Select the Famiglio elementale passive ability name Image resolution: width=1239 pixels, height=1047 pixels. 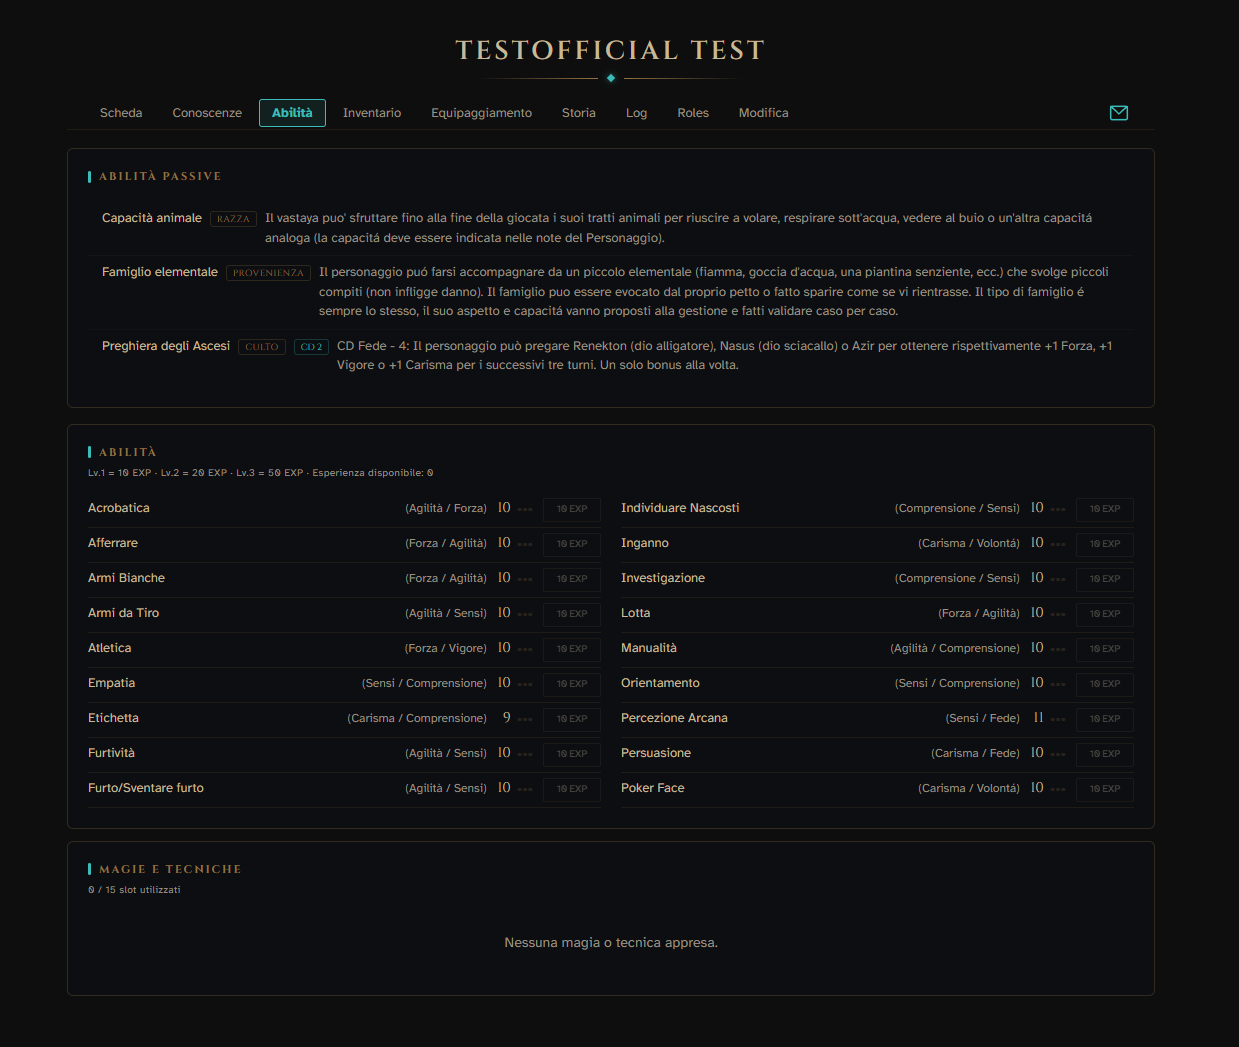click(x=160, y=272)
